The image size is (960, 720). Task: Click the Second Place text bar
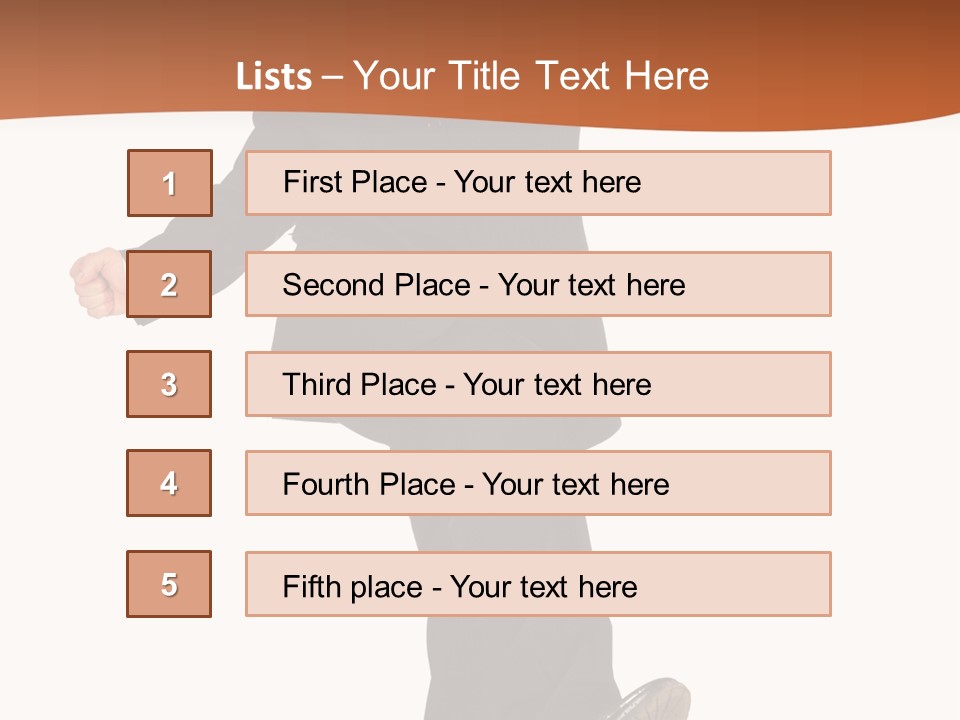(538, 284)
